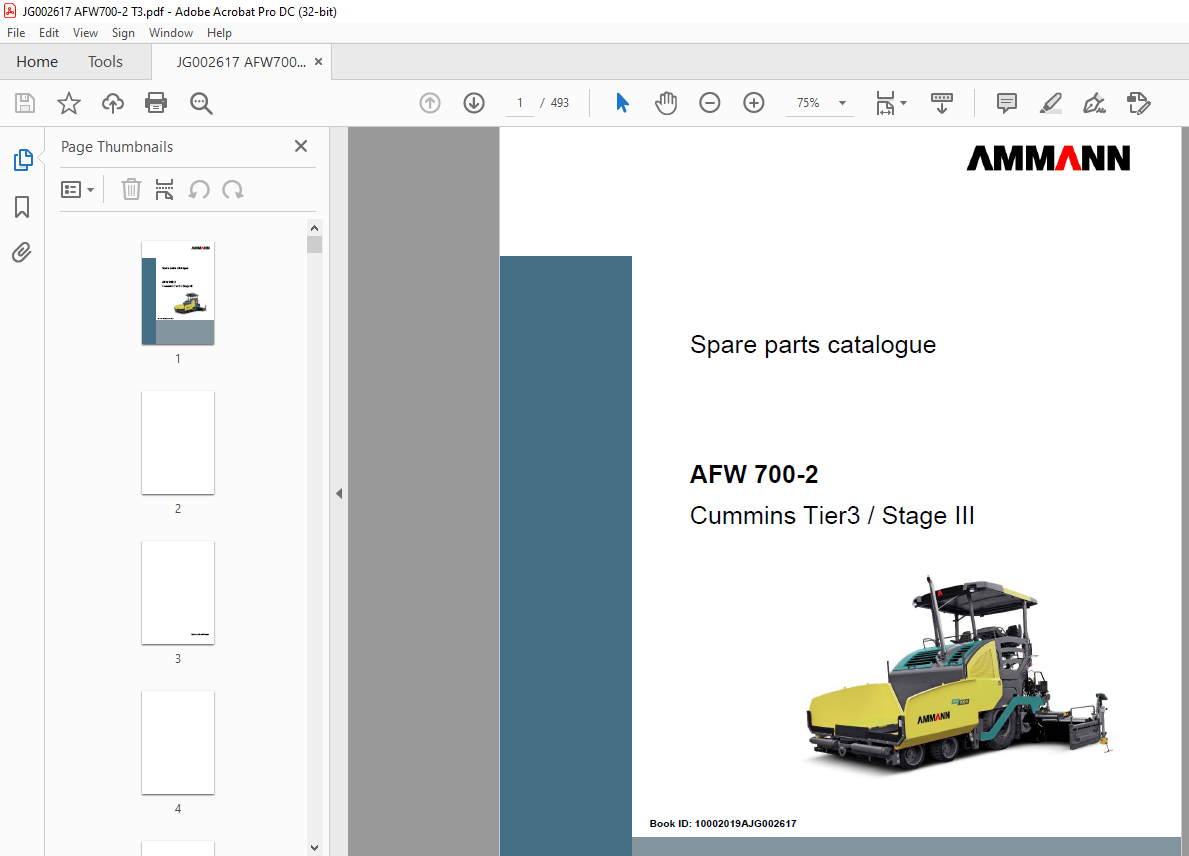Open the Find text magnifier icon
The width and height of the screenshot is (1189, 856).
click(201, 103)
